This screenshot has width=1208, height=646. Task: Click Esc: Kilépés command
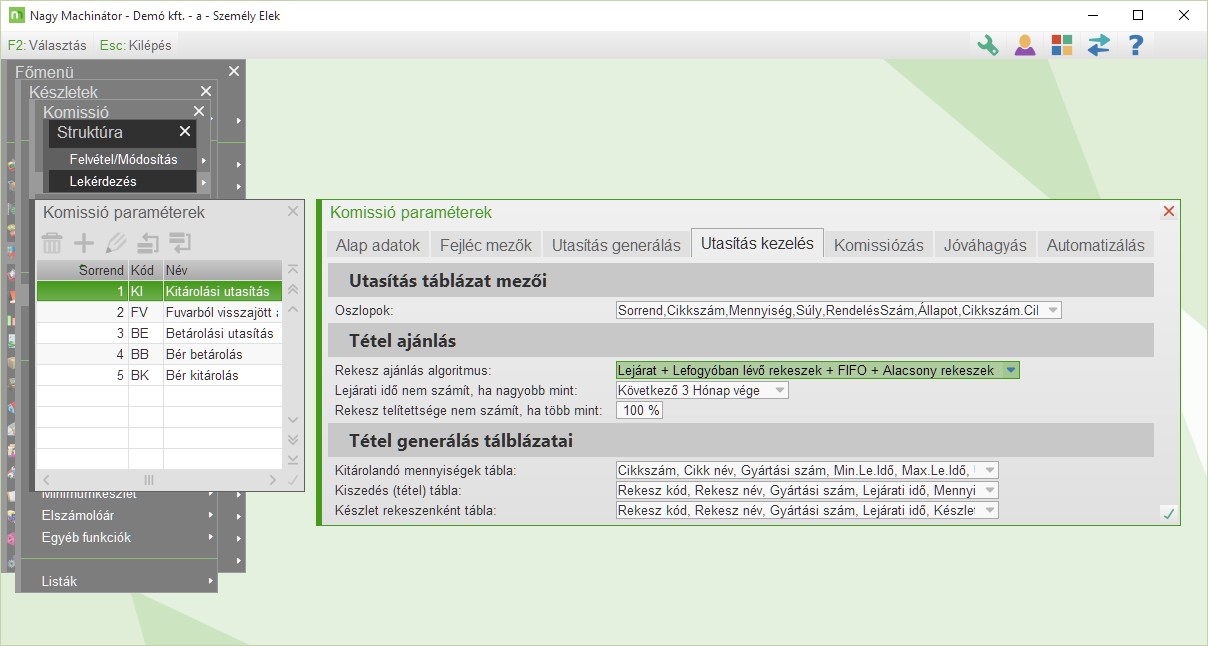point(136,45)
